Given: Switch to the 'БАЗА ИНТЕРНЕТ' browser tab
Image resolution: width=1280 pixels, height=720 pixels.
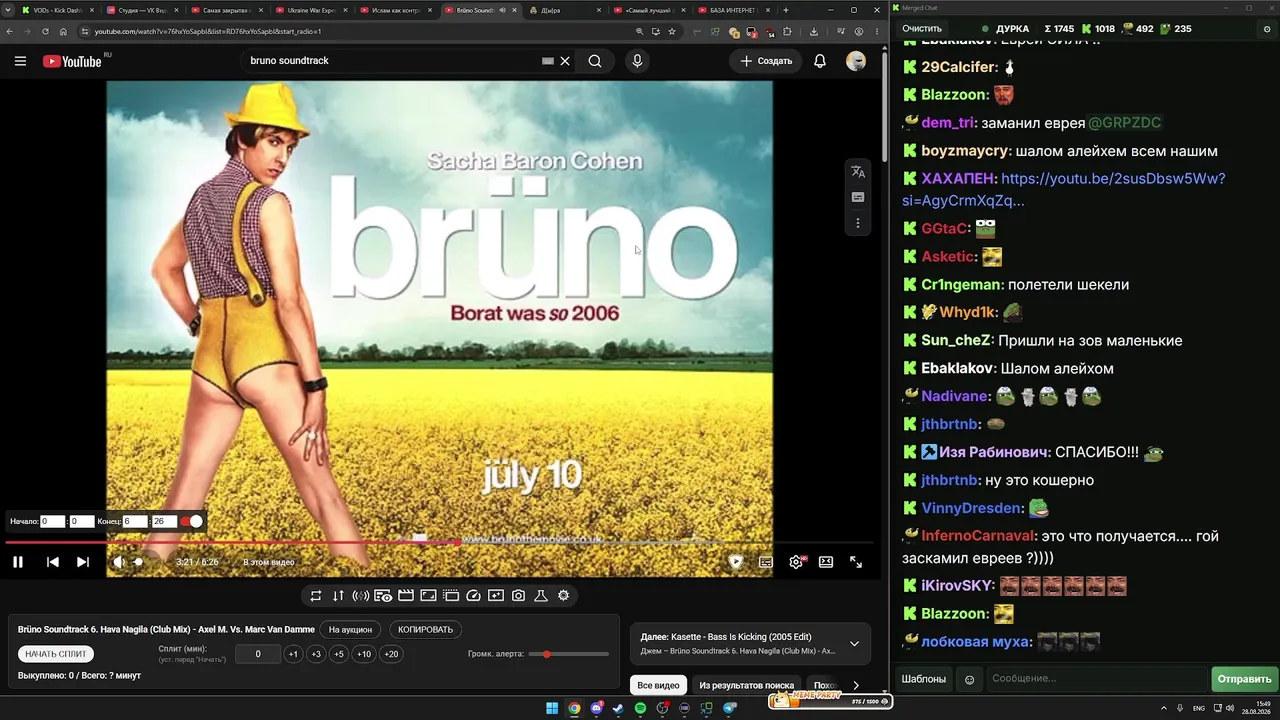Looking at the screenshot, I should coord(733,10).
